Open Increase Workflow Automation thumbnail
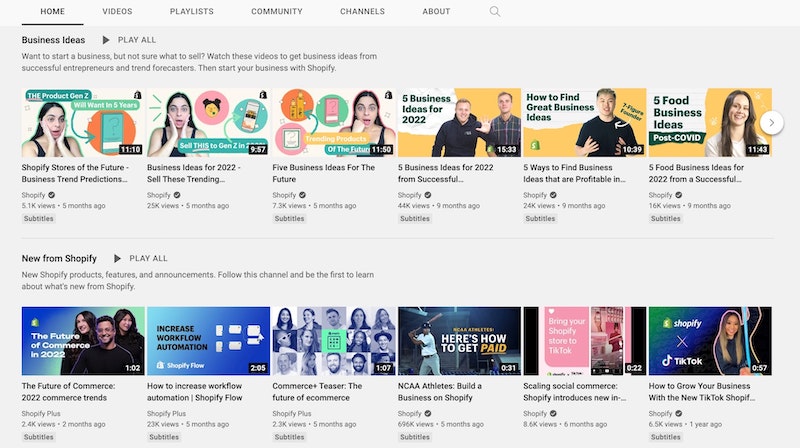This screenshot has height=448, width=800. coord(208,341)
